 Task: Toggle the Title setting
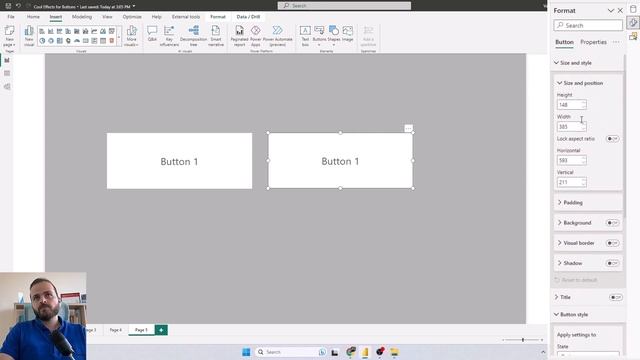616,297
